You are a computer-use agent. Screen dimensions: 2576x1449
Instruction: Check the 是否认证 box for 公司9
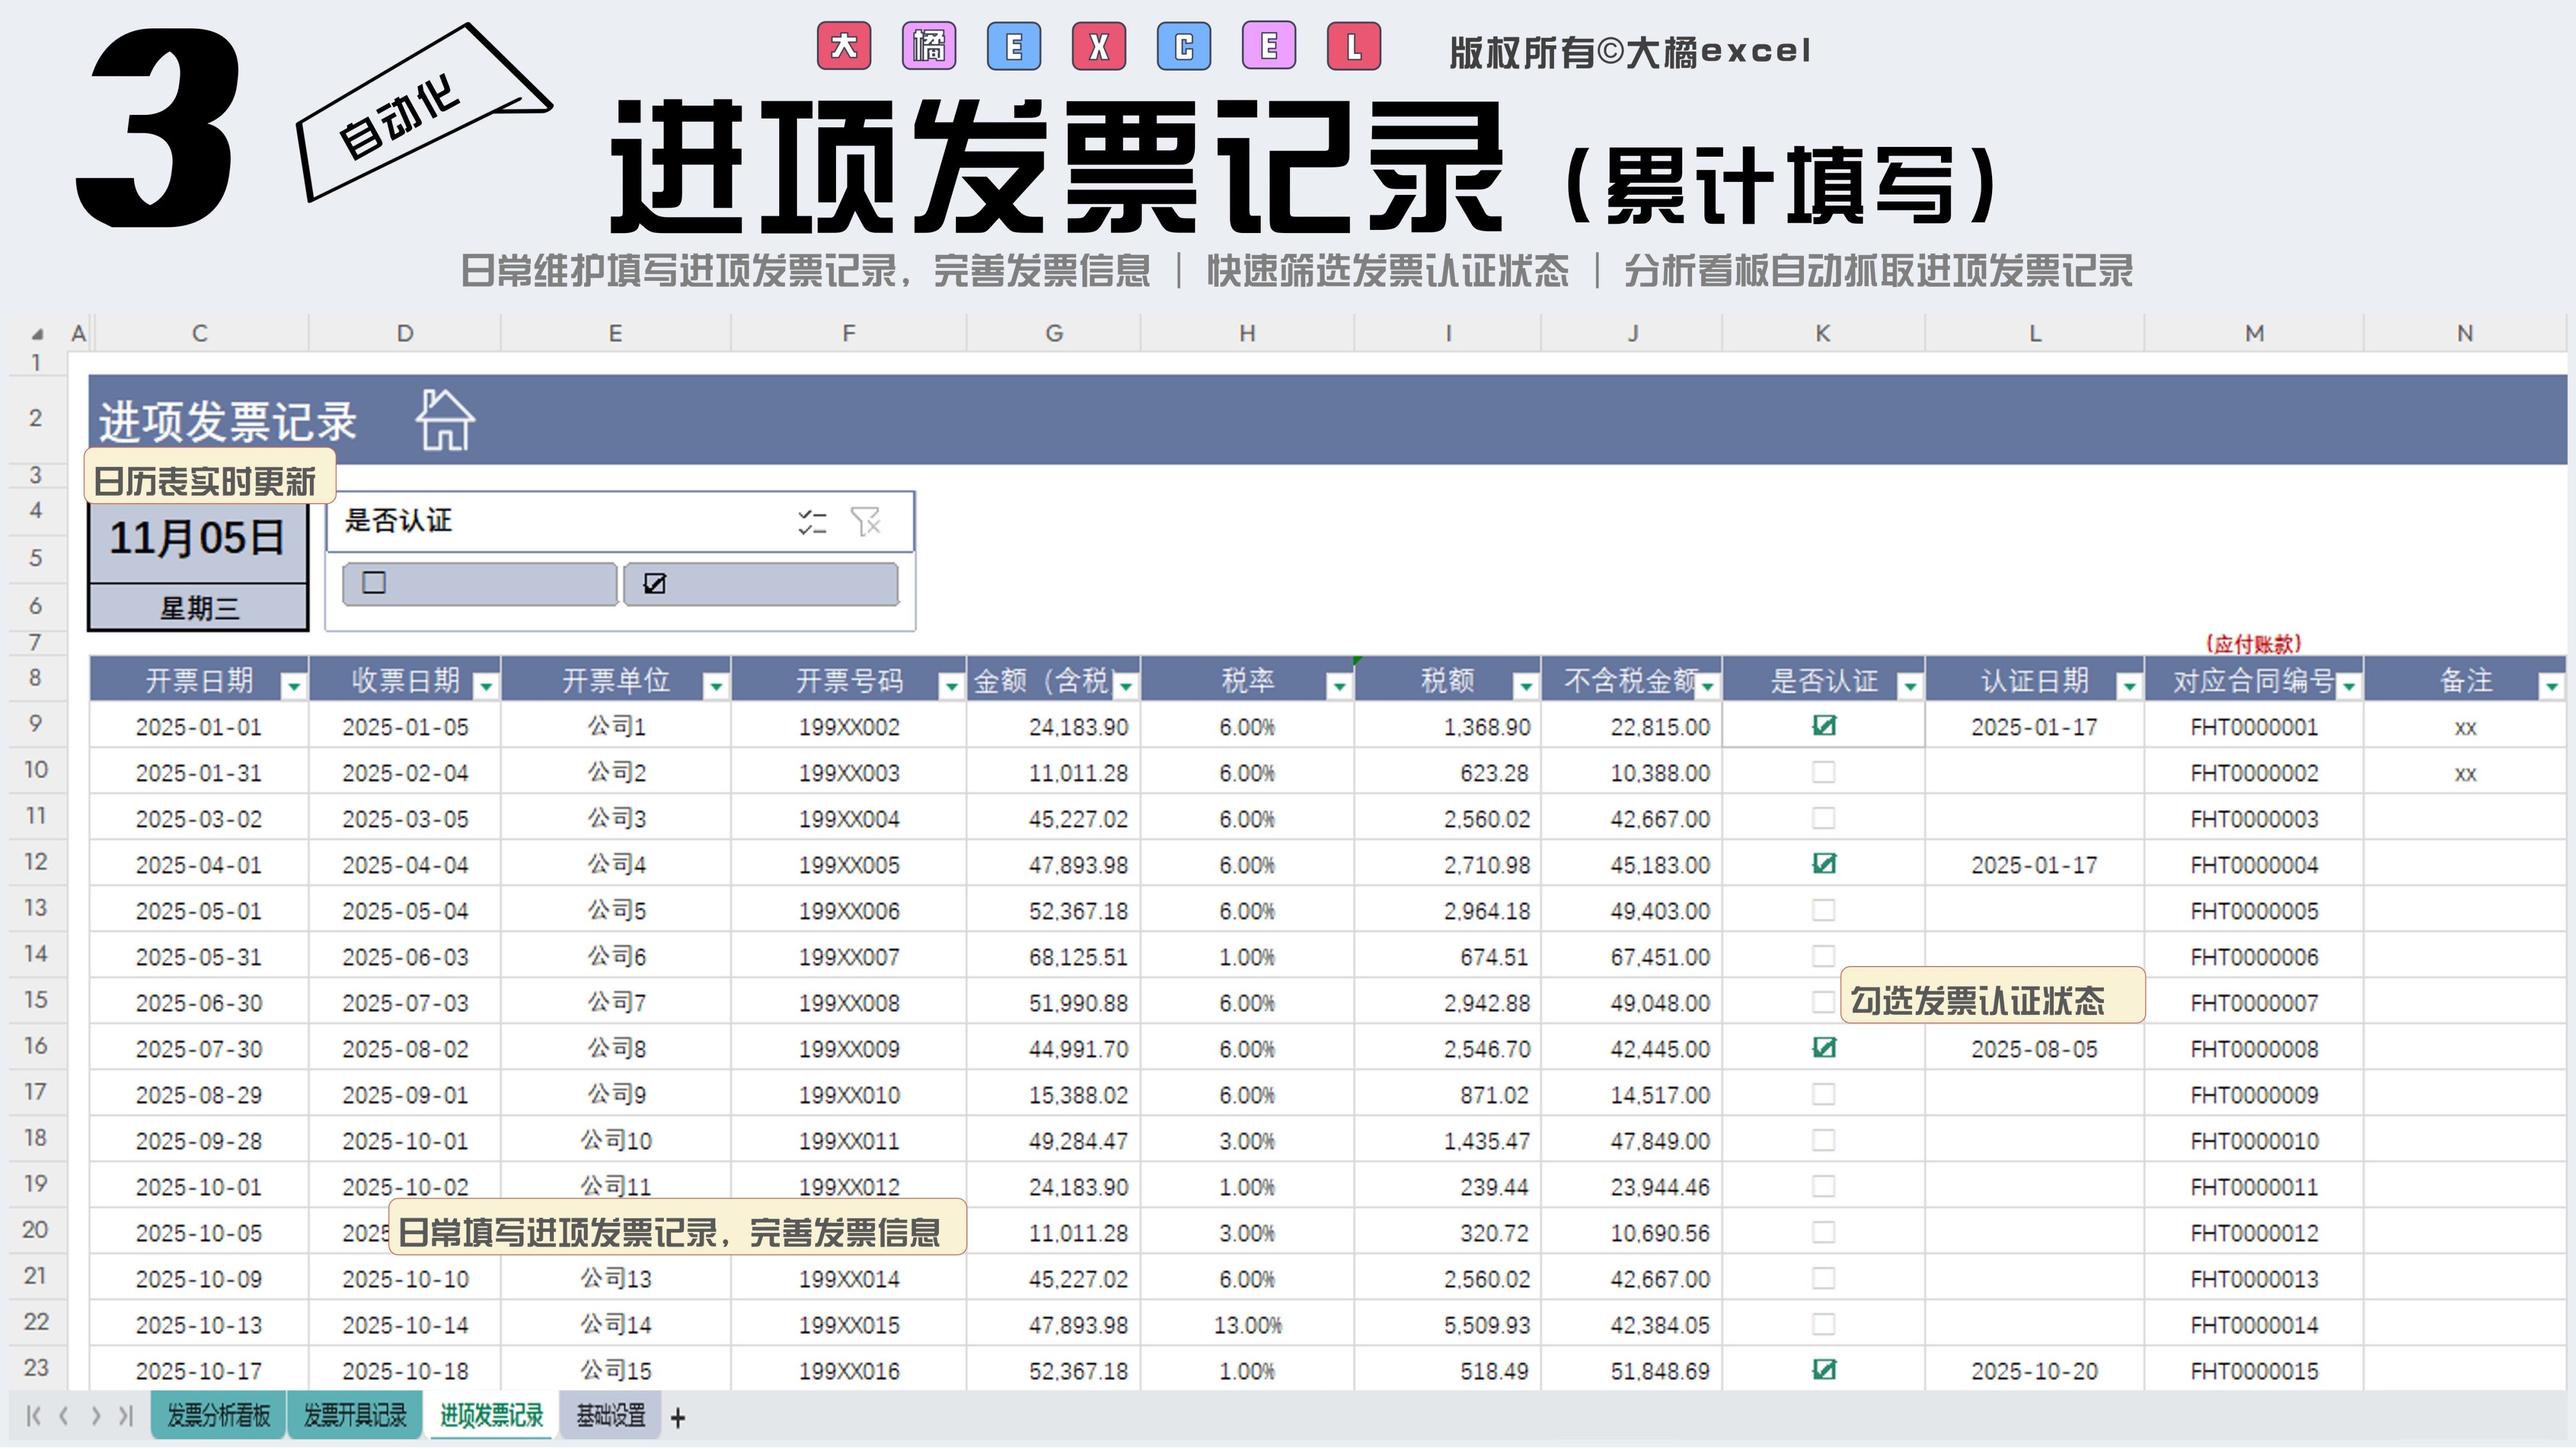1823,1094
